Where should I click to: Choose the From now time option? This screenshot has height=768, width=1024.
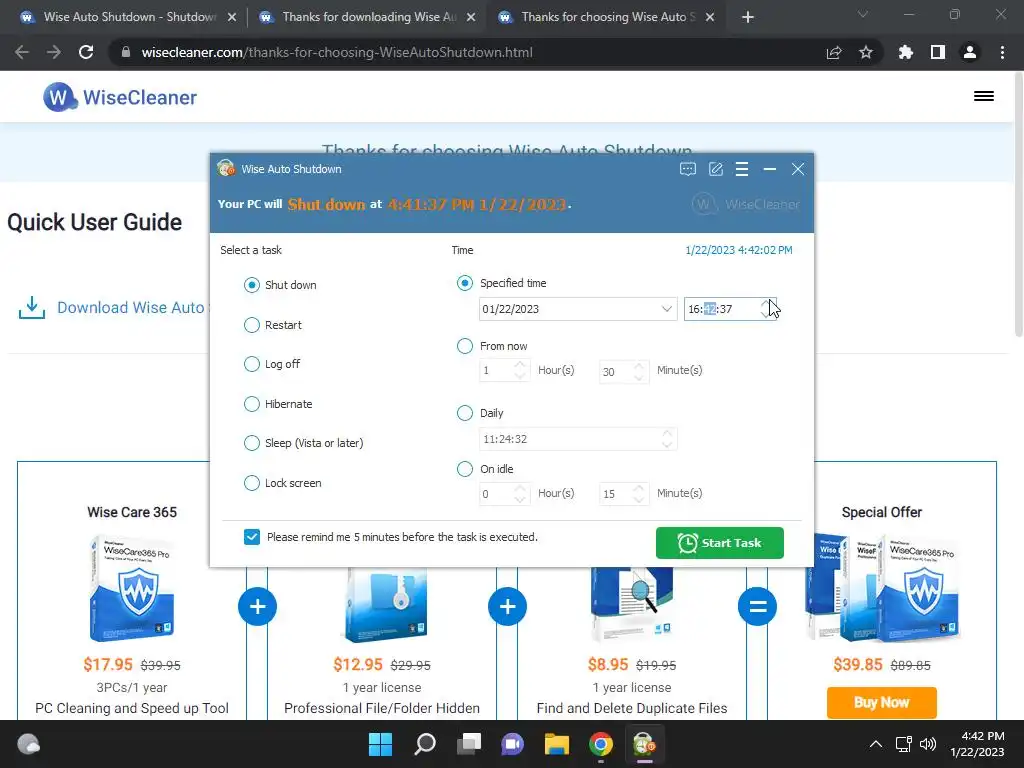465,345
